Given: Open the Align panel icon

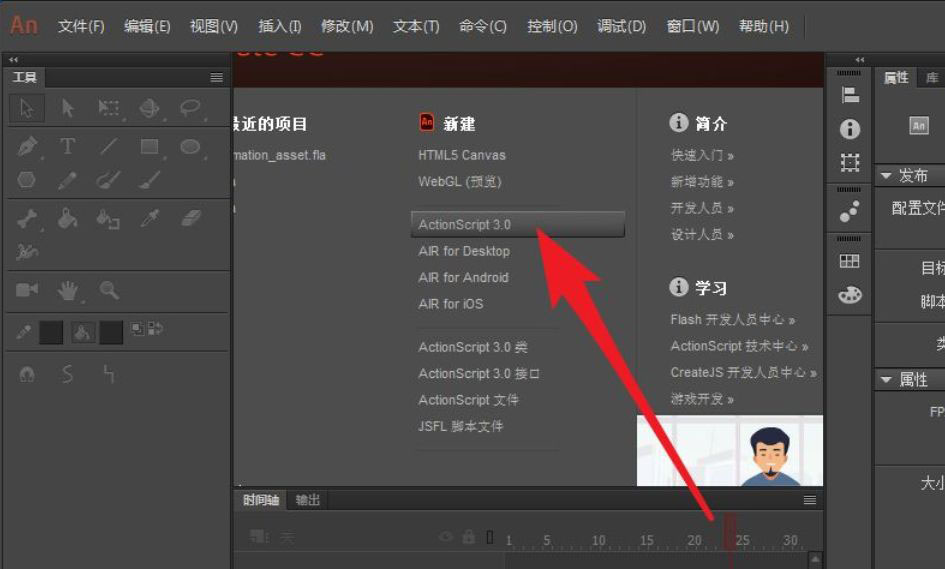Looking at the screenshot, I should (850, 95).
